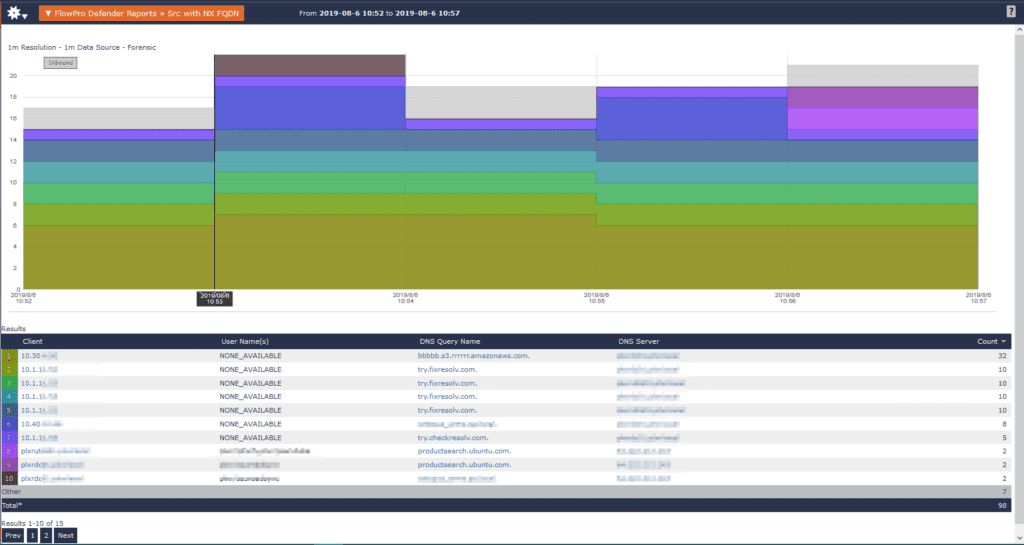Sort by the DNS Query Name column header

[450, 341]
